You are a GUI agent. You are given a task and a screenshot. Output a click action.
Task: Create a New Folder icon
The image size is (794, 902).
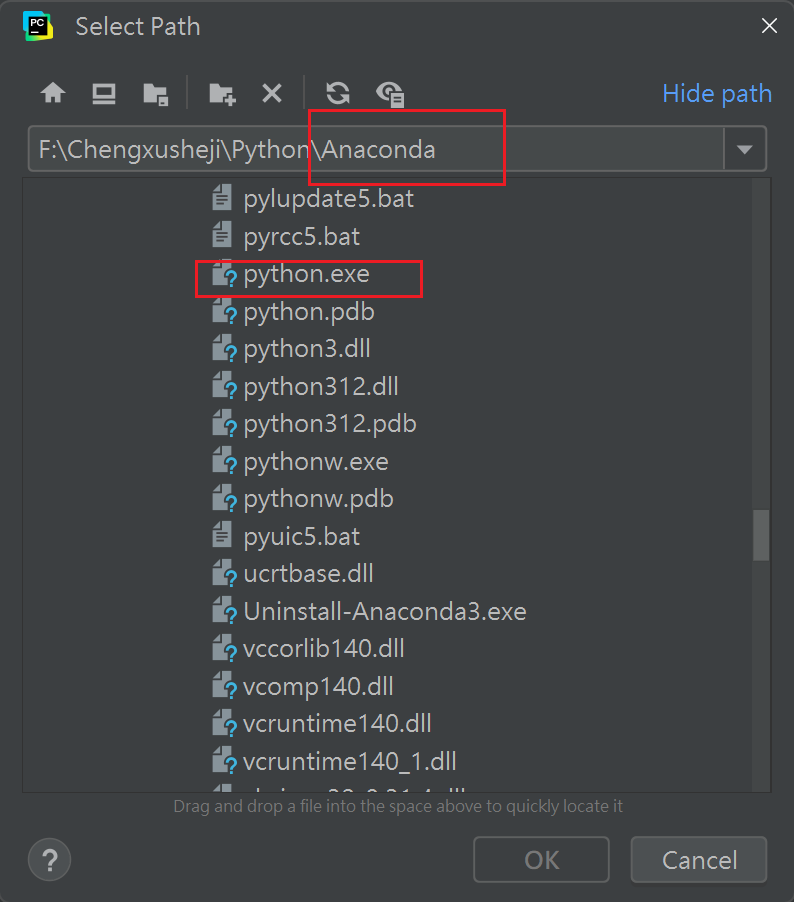(222, 94)
